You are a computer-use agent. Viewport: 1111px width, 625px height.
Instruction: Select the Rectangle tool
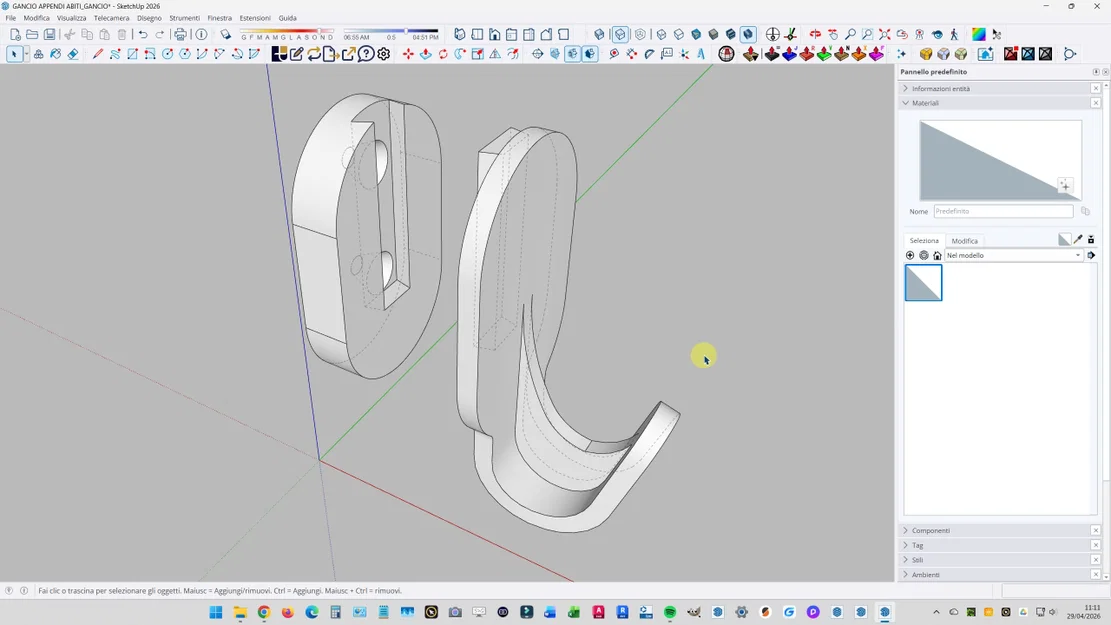click(132, 54)
